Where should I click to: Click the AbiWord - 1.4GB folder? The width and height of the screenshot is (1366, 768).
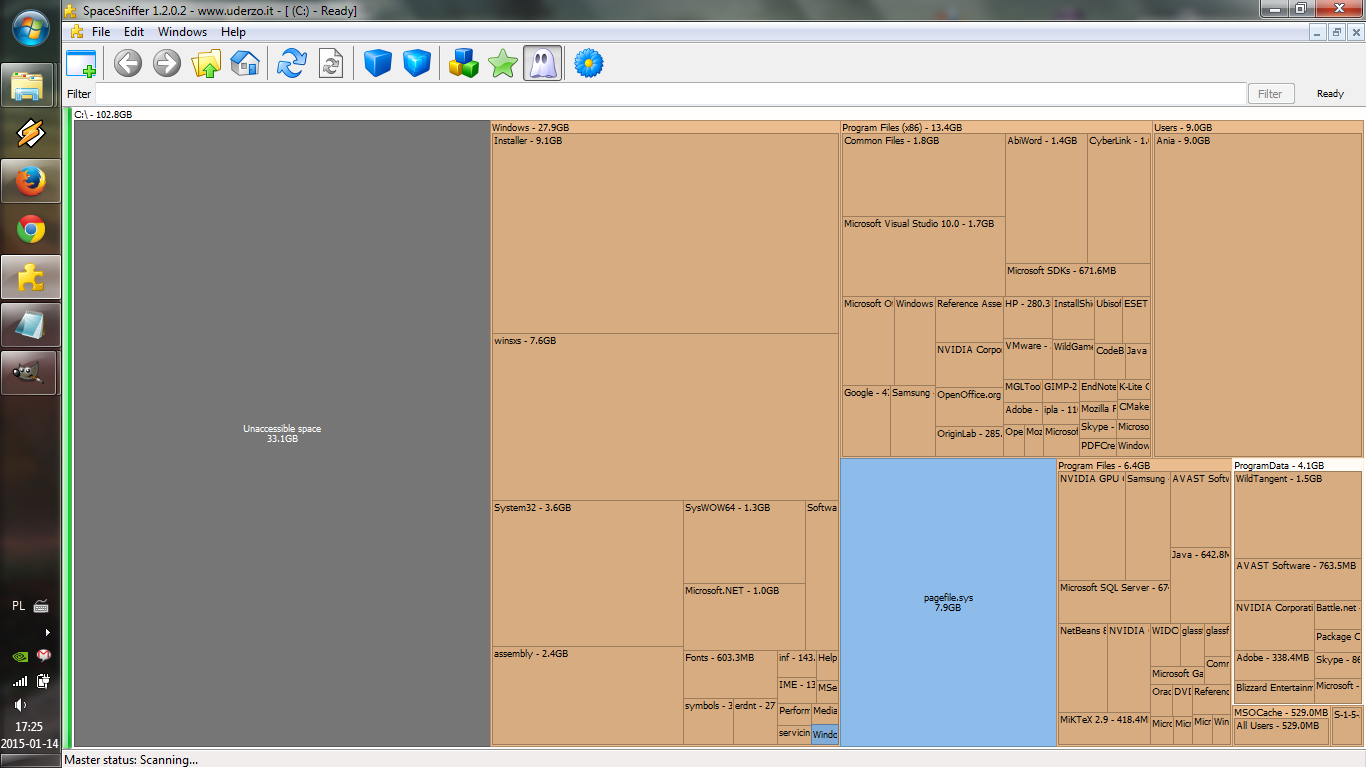(1046, 198)
